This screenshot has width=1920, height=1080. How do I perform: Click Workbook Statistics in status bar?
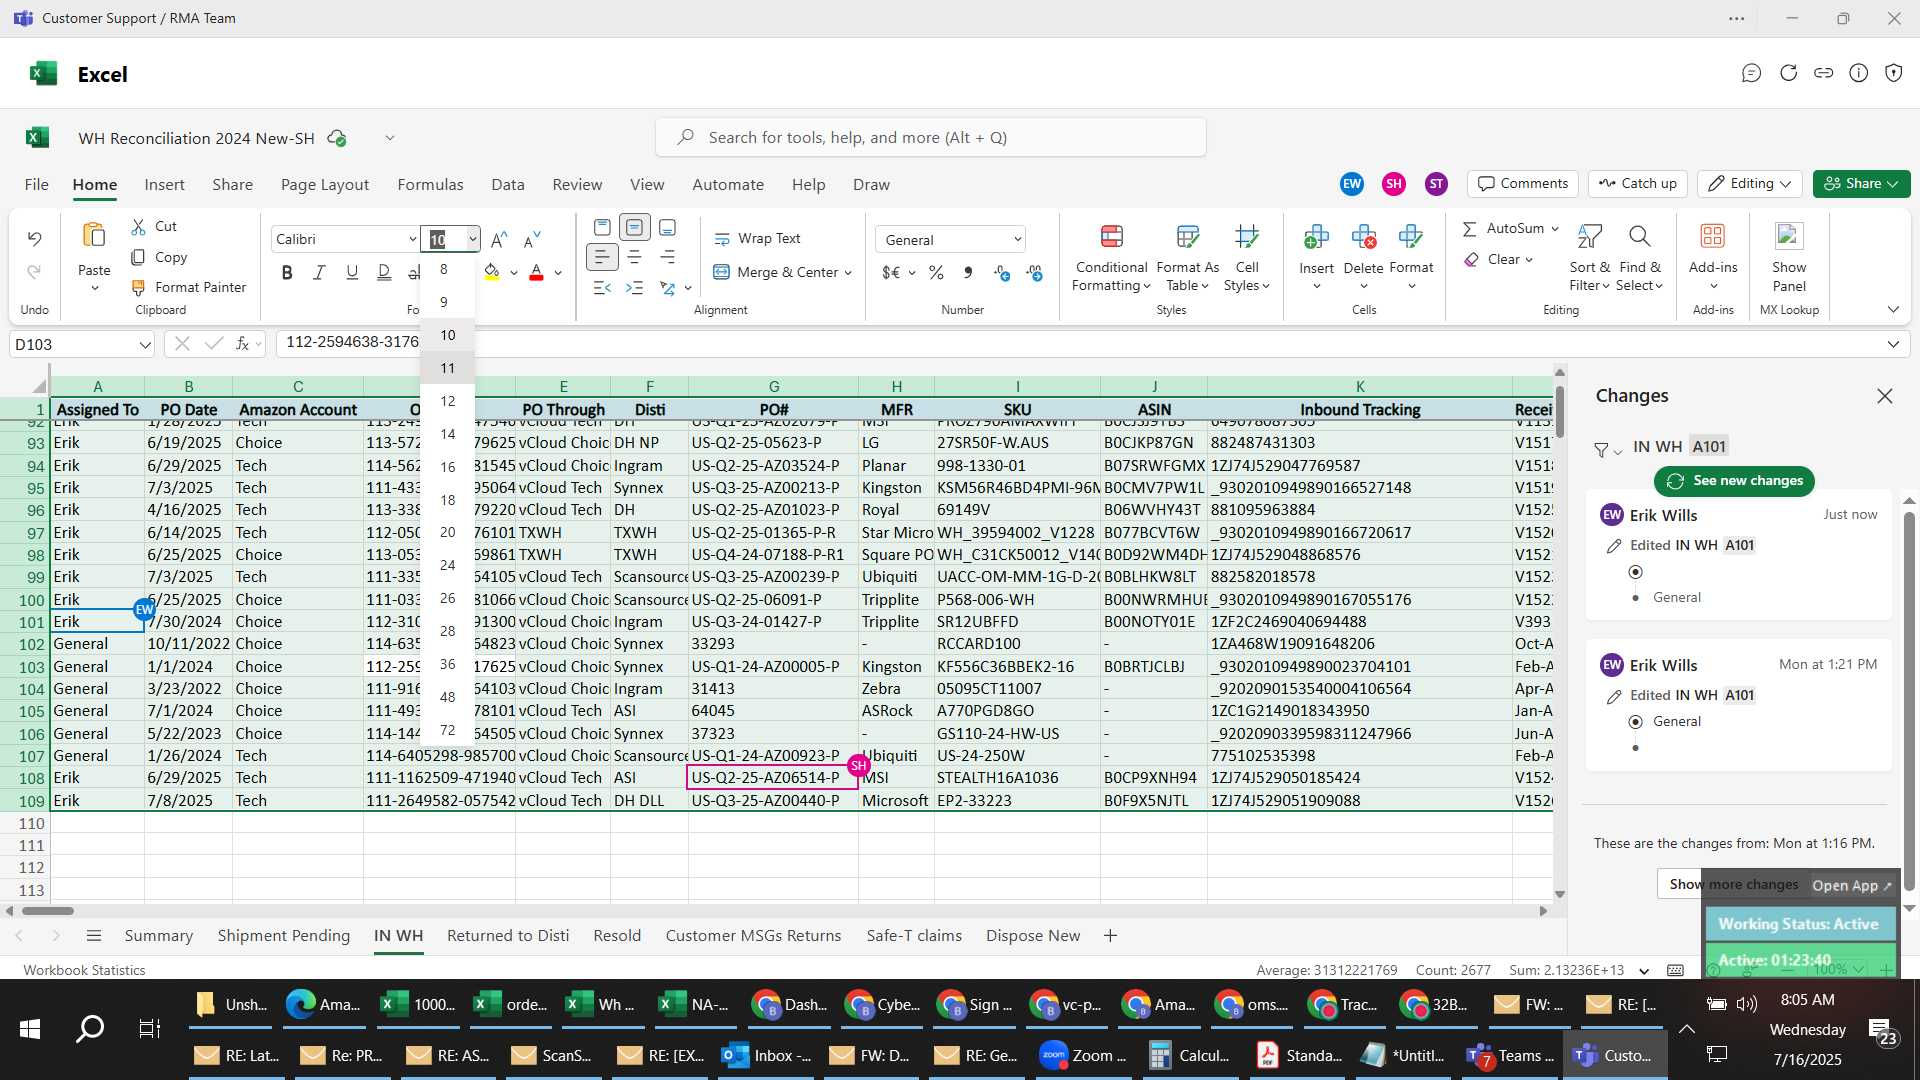[84, 970]
